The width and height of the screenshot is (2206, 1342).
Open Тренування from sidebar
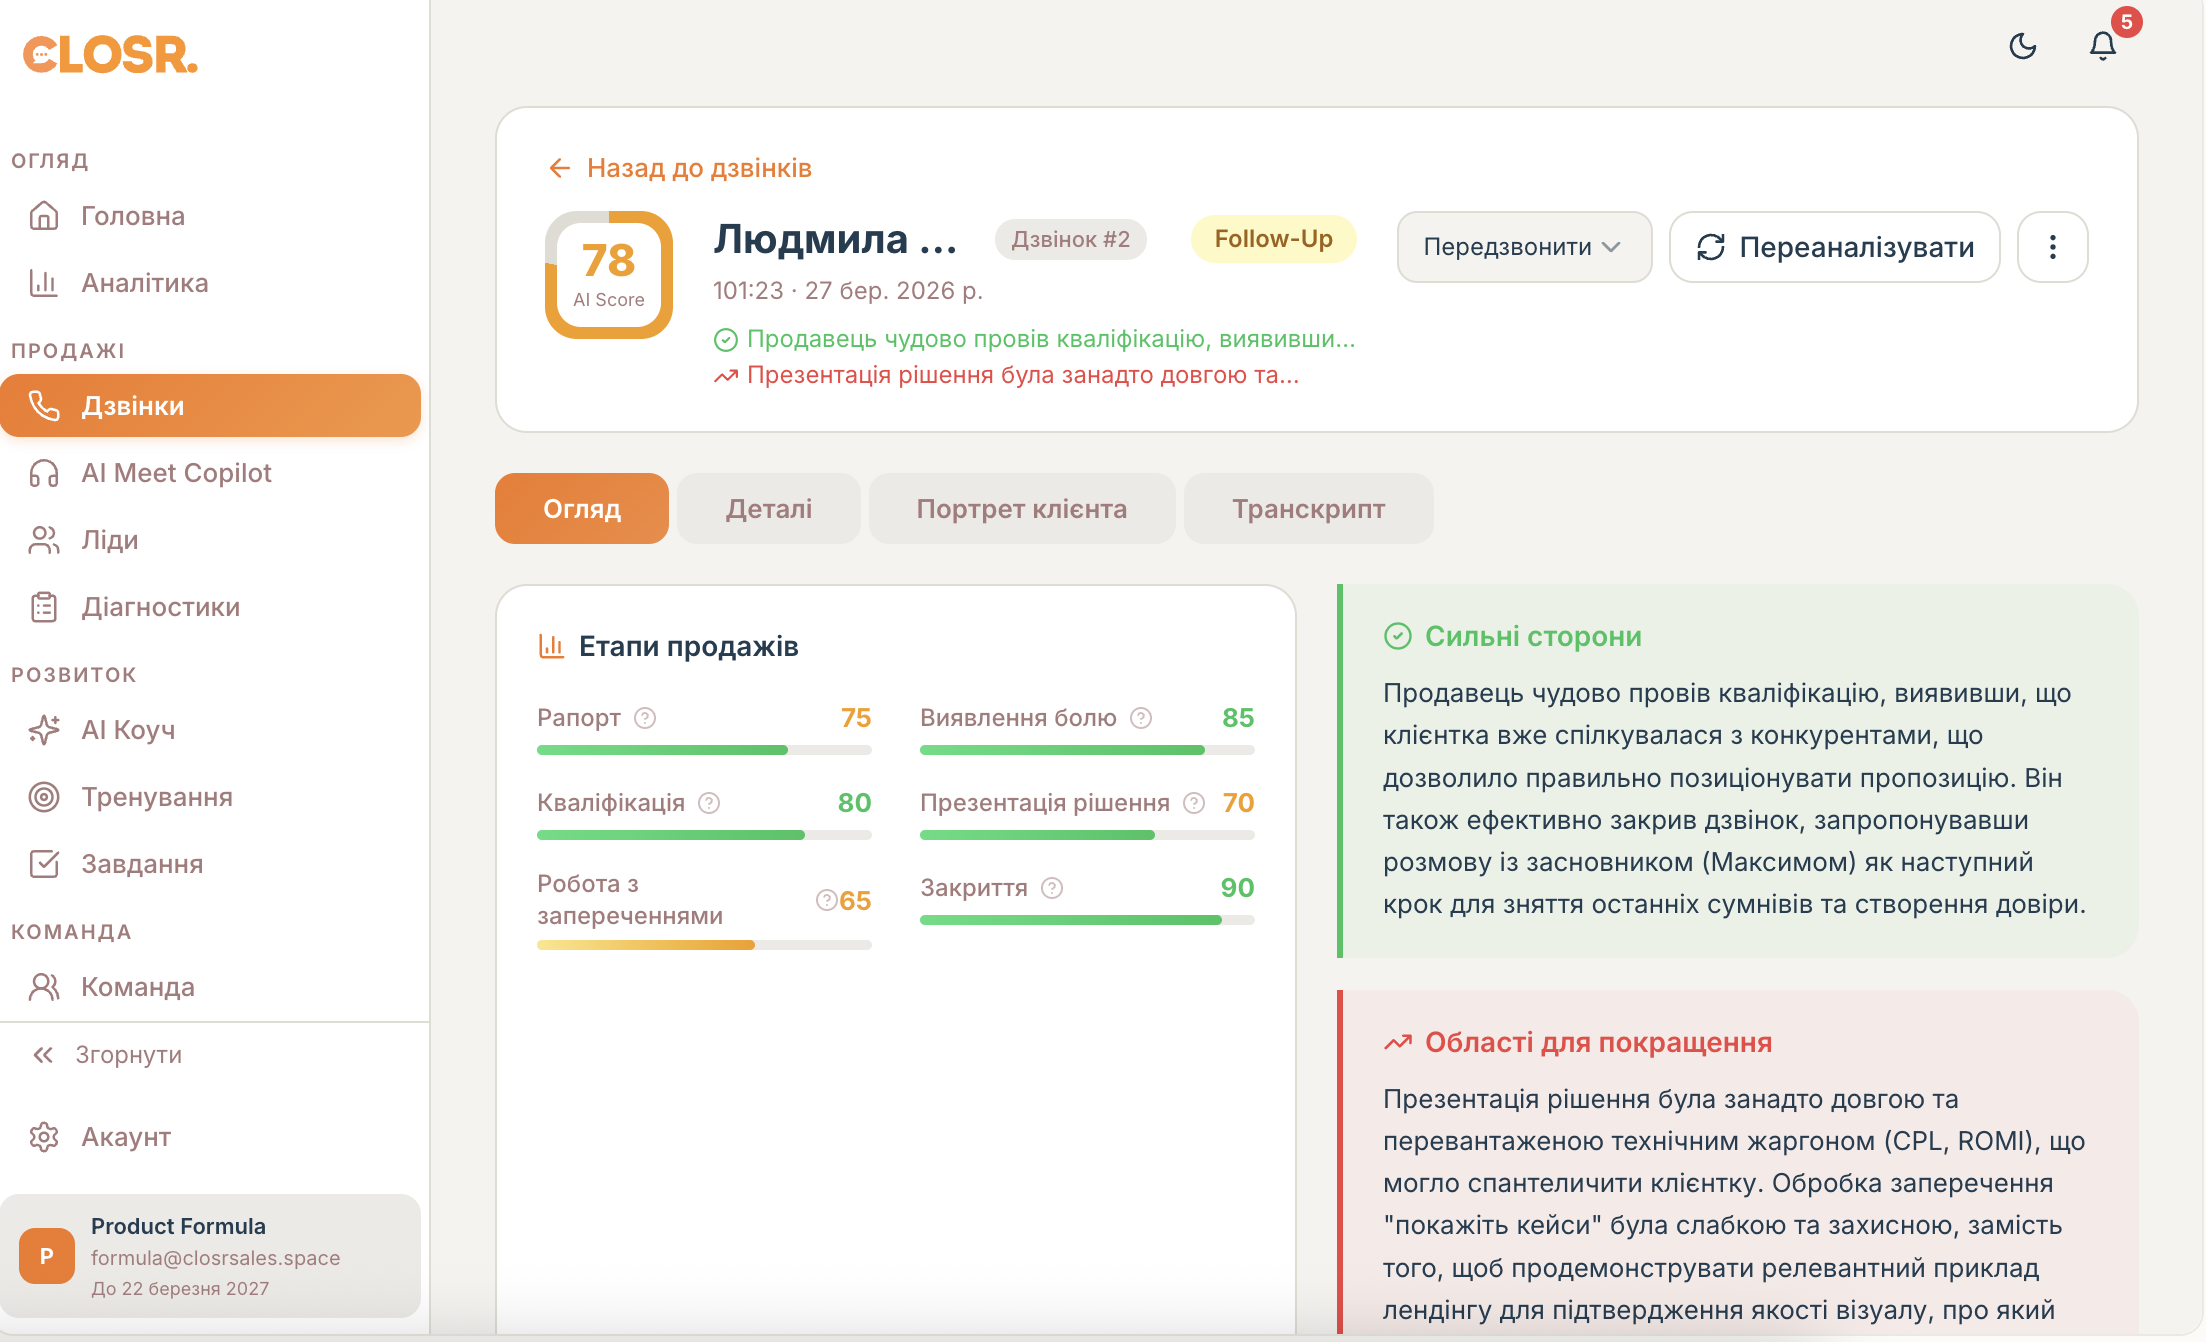156,797
